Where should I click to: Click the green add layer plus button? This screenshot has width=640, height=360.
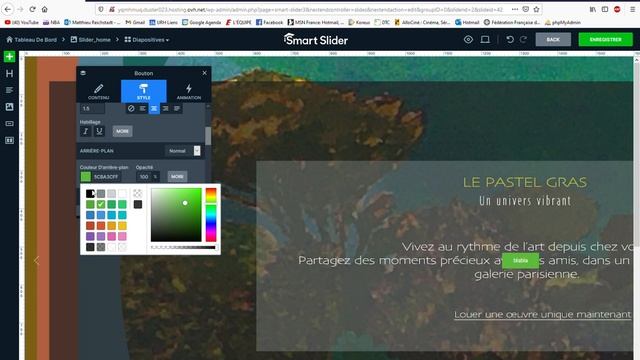pos(9,56)
